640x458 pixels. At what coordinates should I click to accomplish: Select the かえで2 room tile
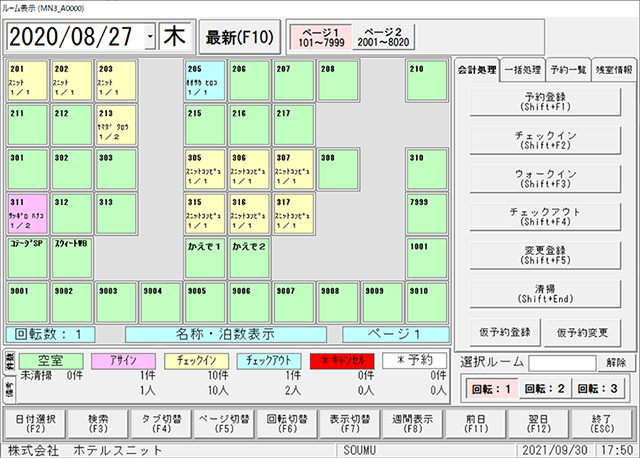coord(249,258)
